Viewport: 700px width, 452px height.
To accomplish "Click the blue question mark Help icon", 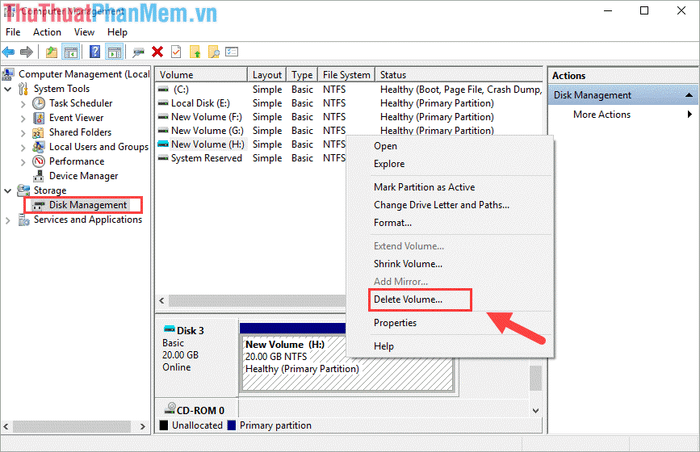I will (x=95, y=52).
